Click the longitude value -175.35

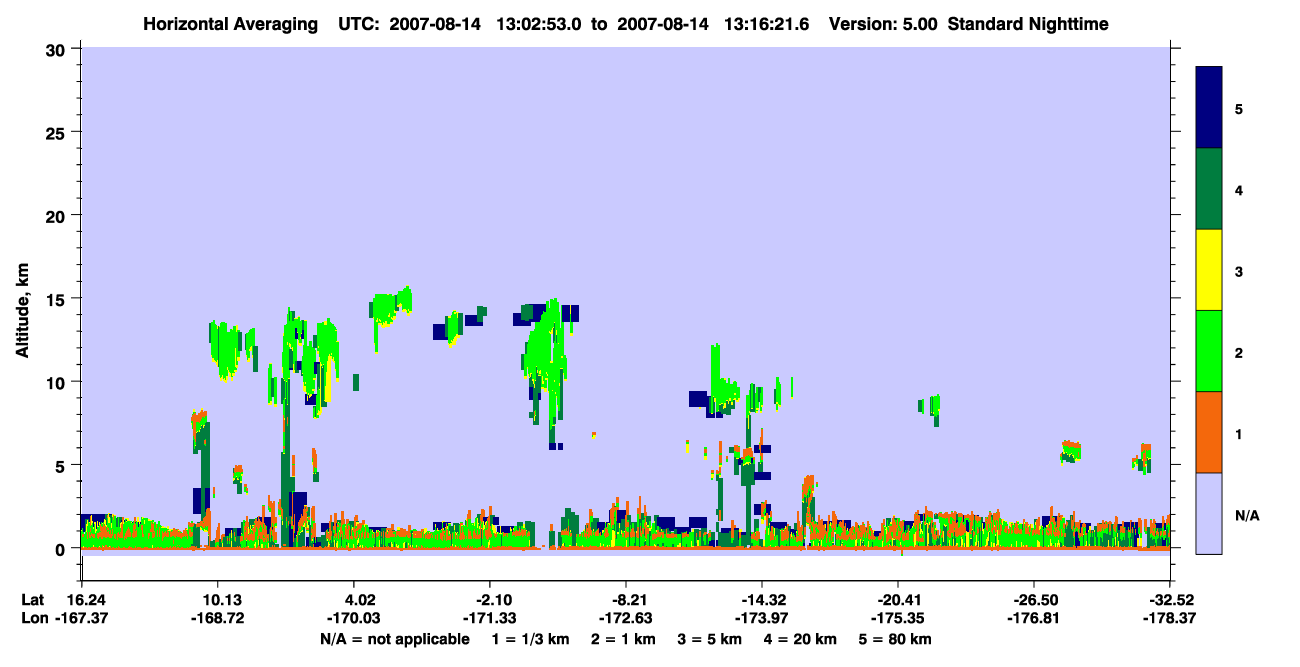pyautogui.click(x=898, y=619)
